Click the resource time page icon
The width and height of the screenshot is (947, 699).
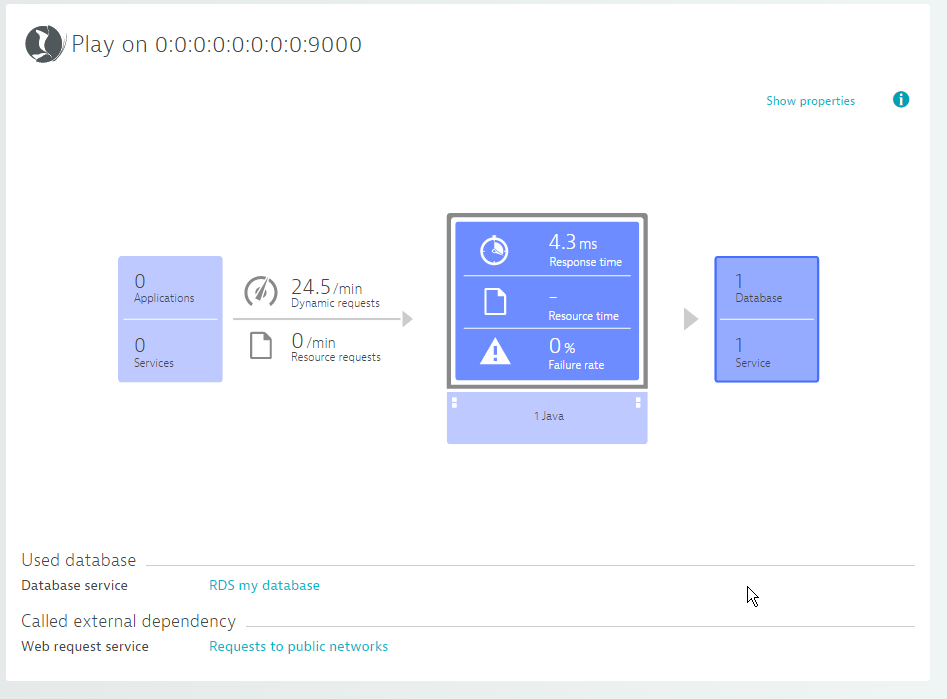(495, 301)
